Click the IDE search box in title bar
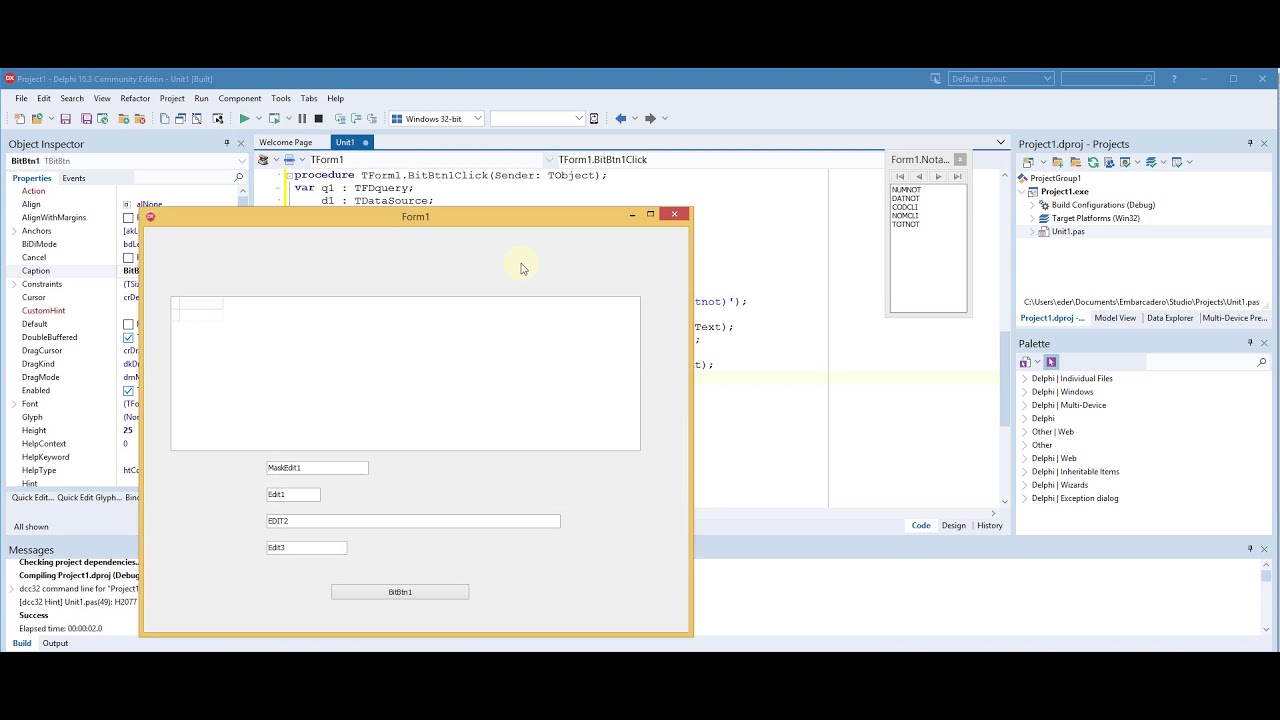The height and width of the screenshot is (720, 1280). point(1108,78)
